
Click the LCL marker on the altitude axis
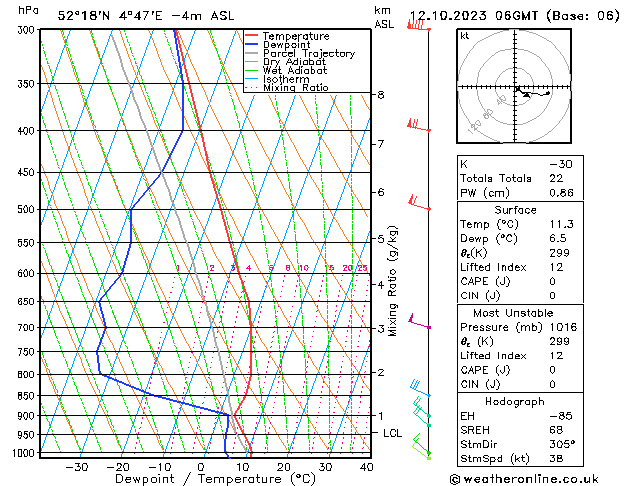[x=393, y=433]
